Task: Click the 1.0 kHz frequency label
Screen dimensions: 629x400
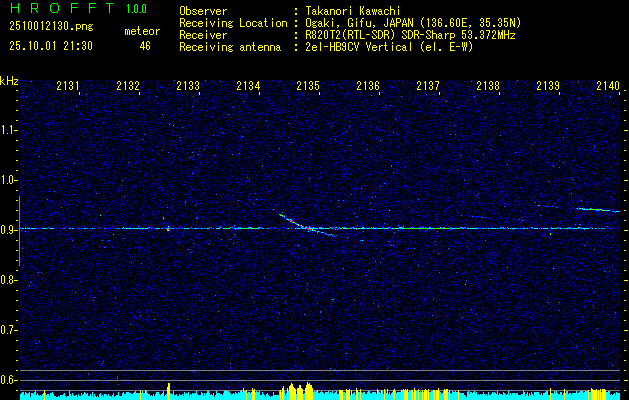Action: 8,180
